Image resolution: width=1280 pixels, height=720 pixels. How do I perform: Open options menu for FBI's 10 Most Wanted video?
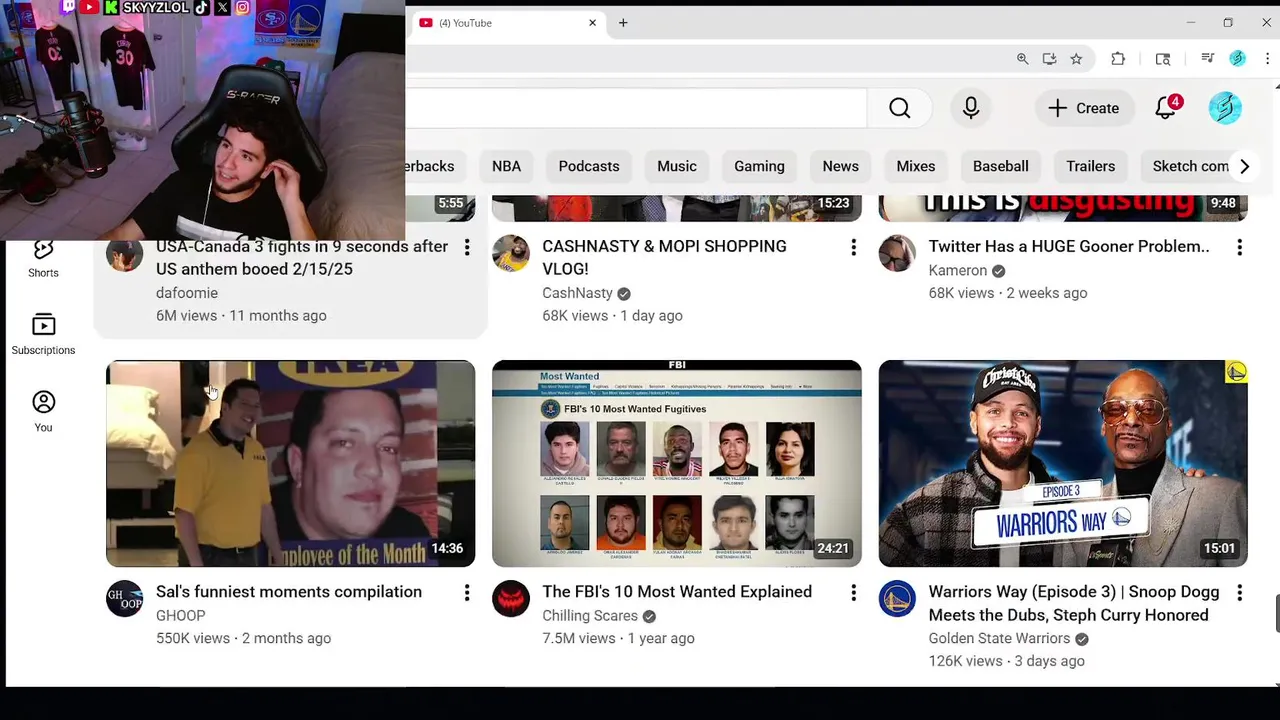point(853,593)
